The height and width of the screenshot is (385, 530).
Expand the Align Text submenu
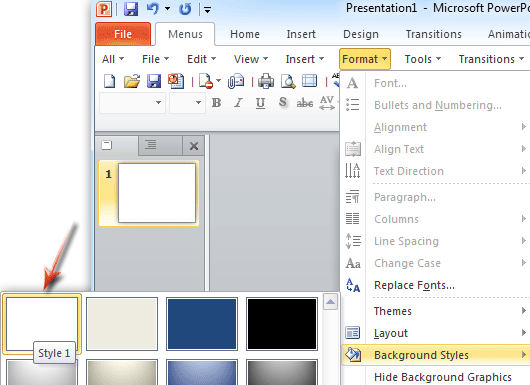coord(435,149)
